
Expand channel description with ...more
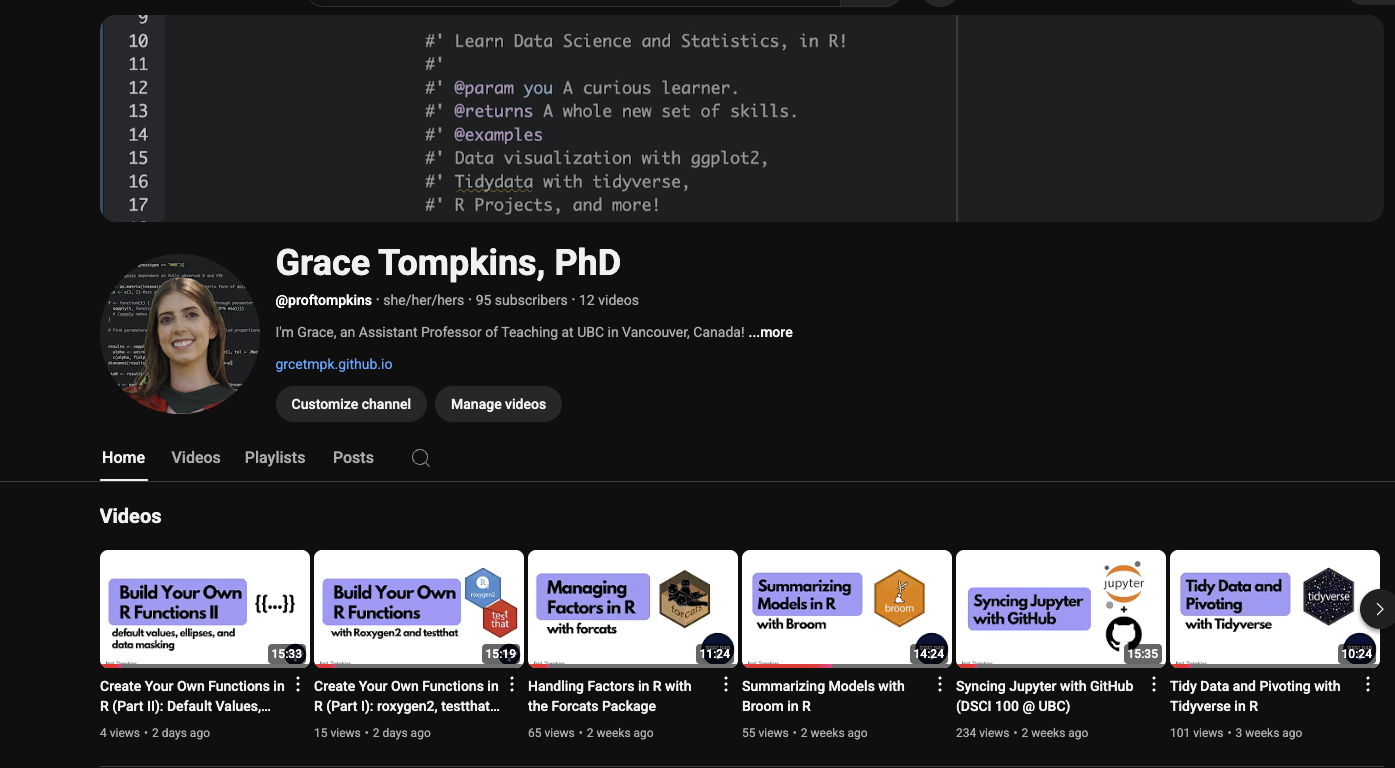coord(770,332)
